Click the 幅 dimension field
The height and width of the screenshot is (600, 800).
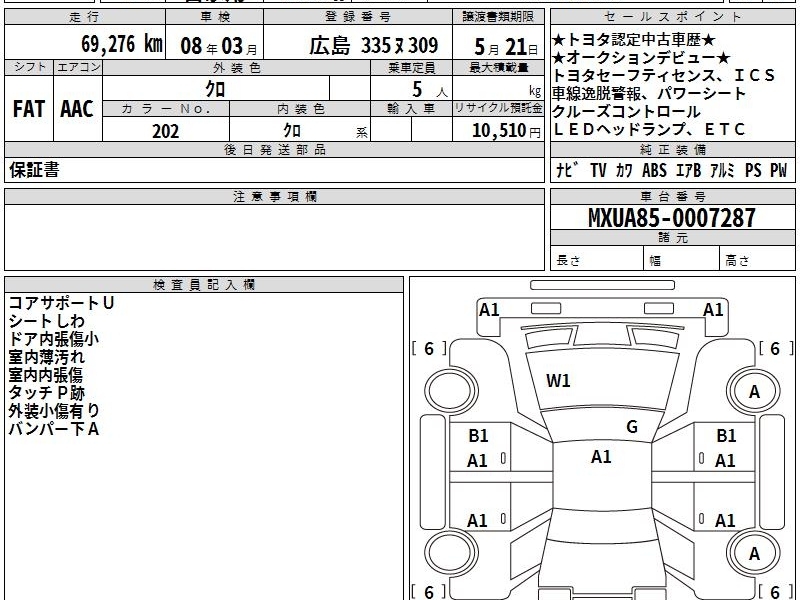pos(682,260)
